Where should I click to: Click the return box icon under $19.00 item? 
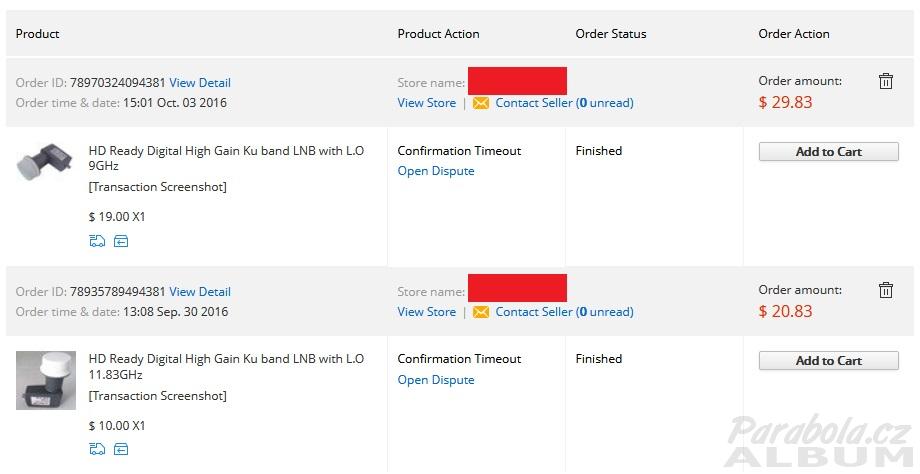point(121,241)
